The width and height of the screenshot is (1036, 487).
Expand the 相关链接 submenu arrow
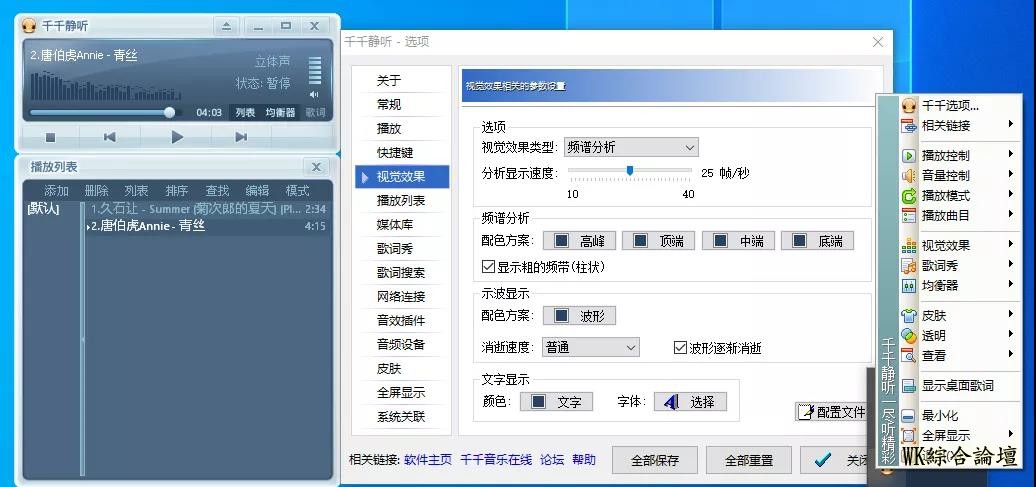click(x=1011, y=124)
